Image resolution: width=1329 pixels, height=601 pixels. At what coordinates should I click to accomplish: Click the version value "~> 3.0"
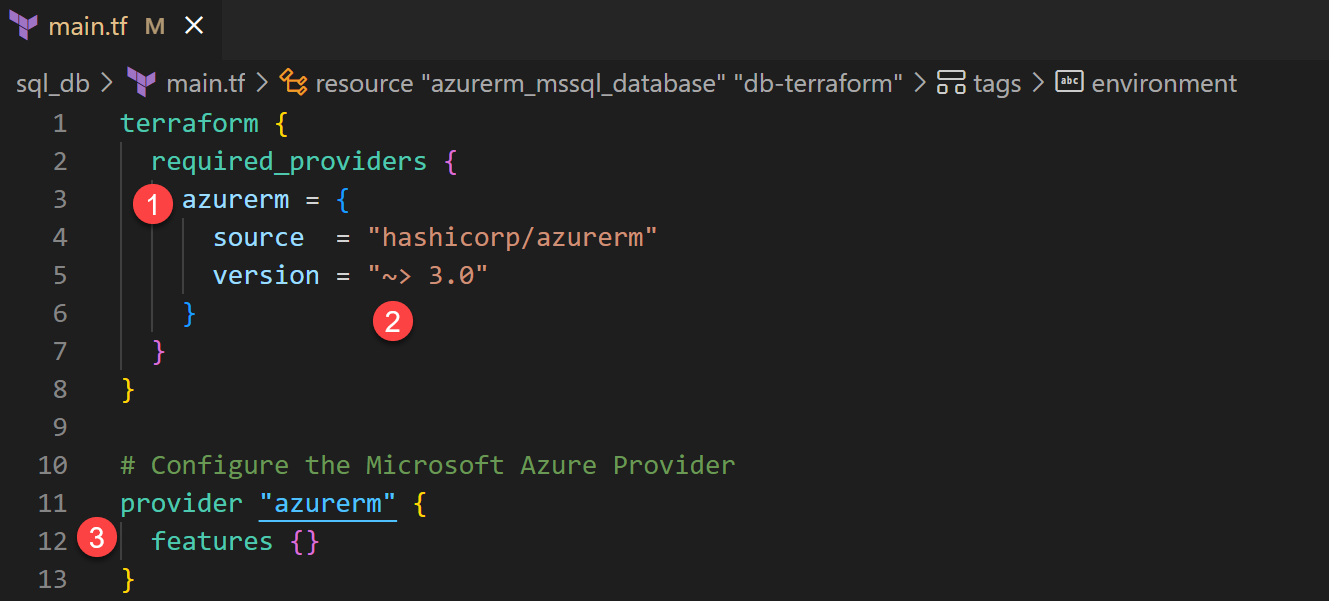(427, 275)
